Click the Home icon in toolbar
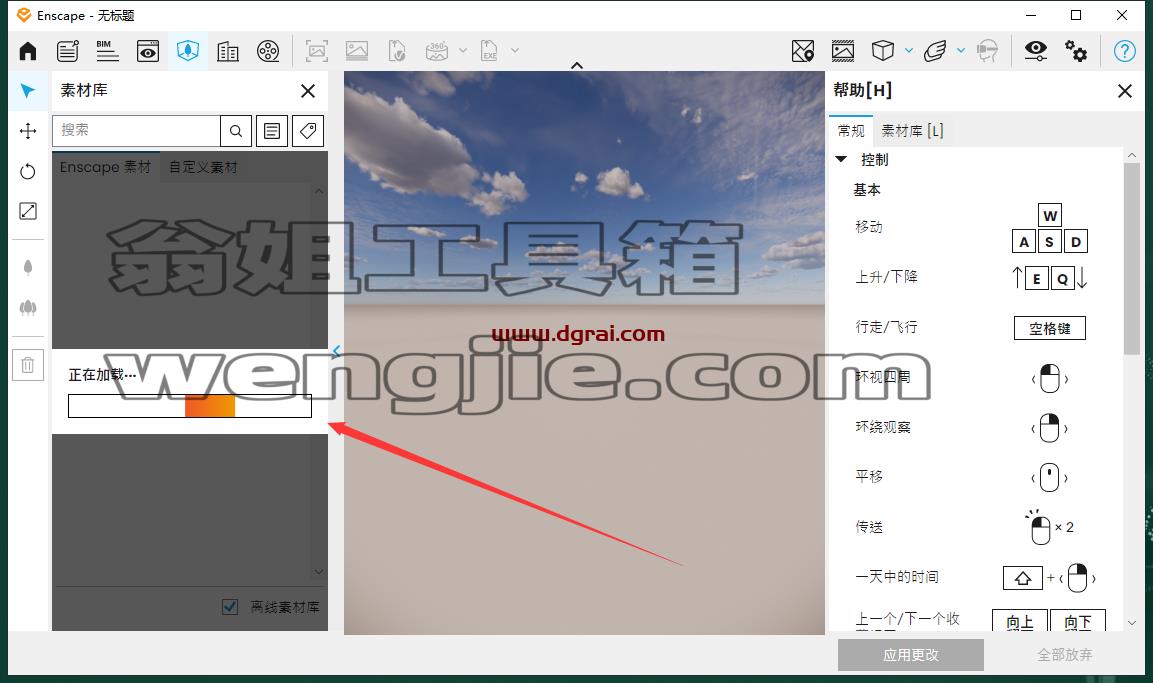1153x683 pixels. 28,51
